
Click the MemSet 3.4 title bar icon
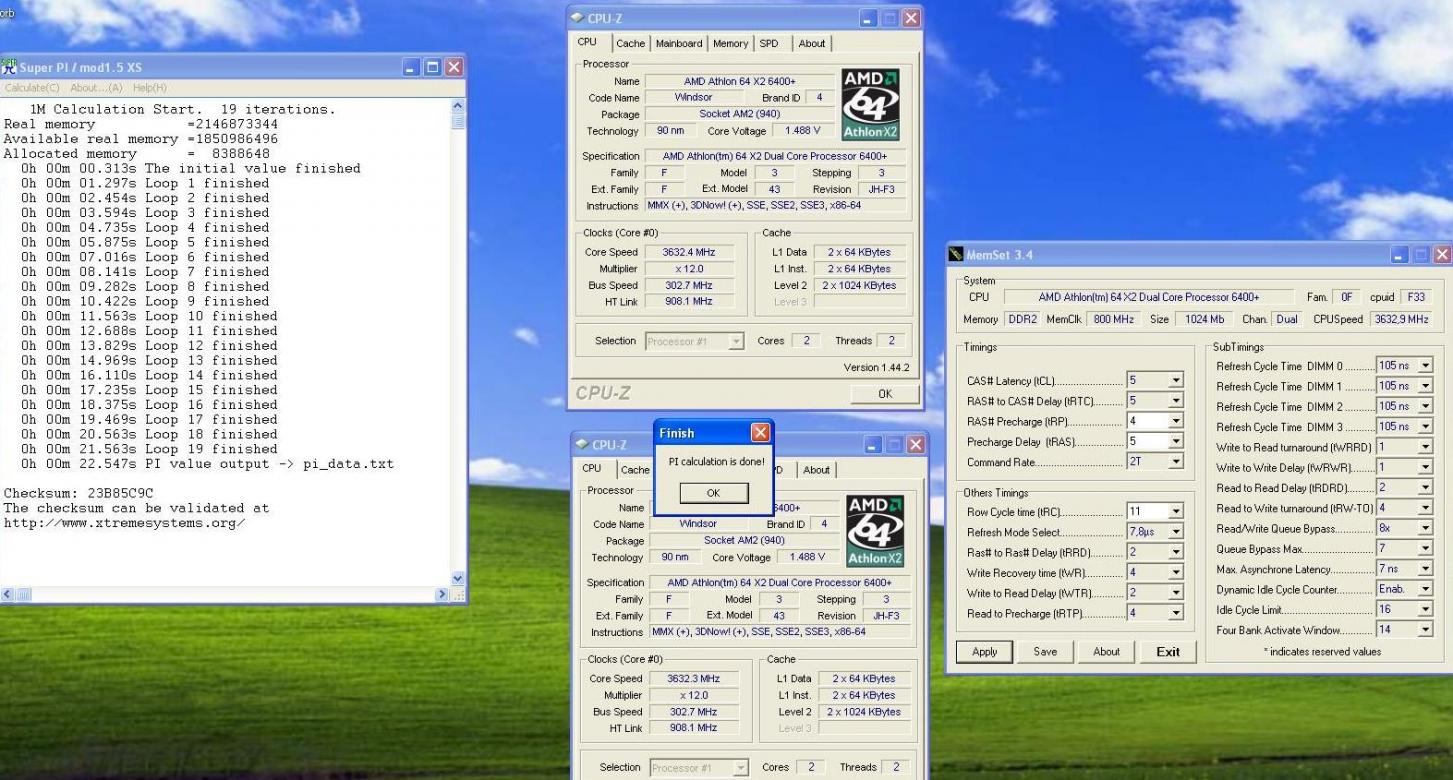957,255
